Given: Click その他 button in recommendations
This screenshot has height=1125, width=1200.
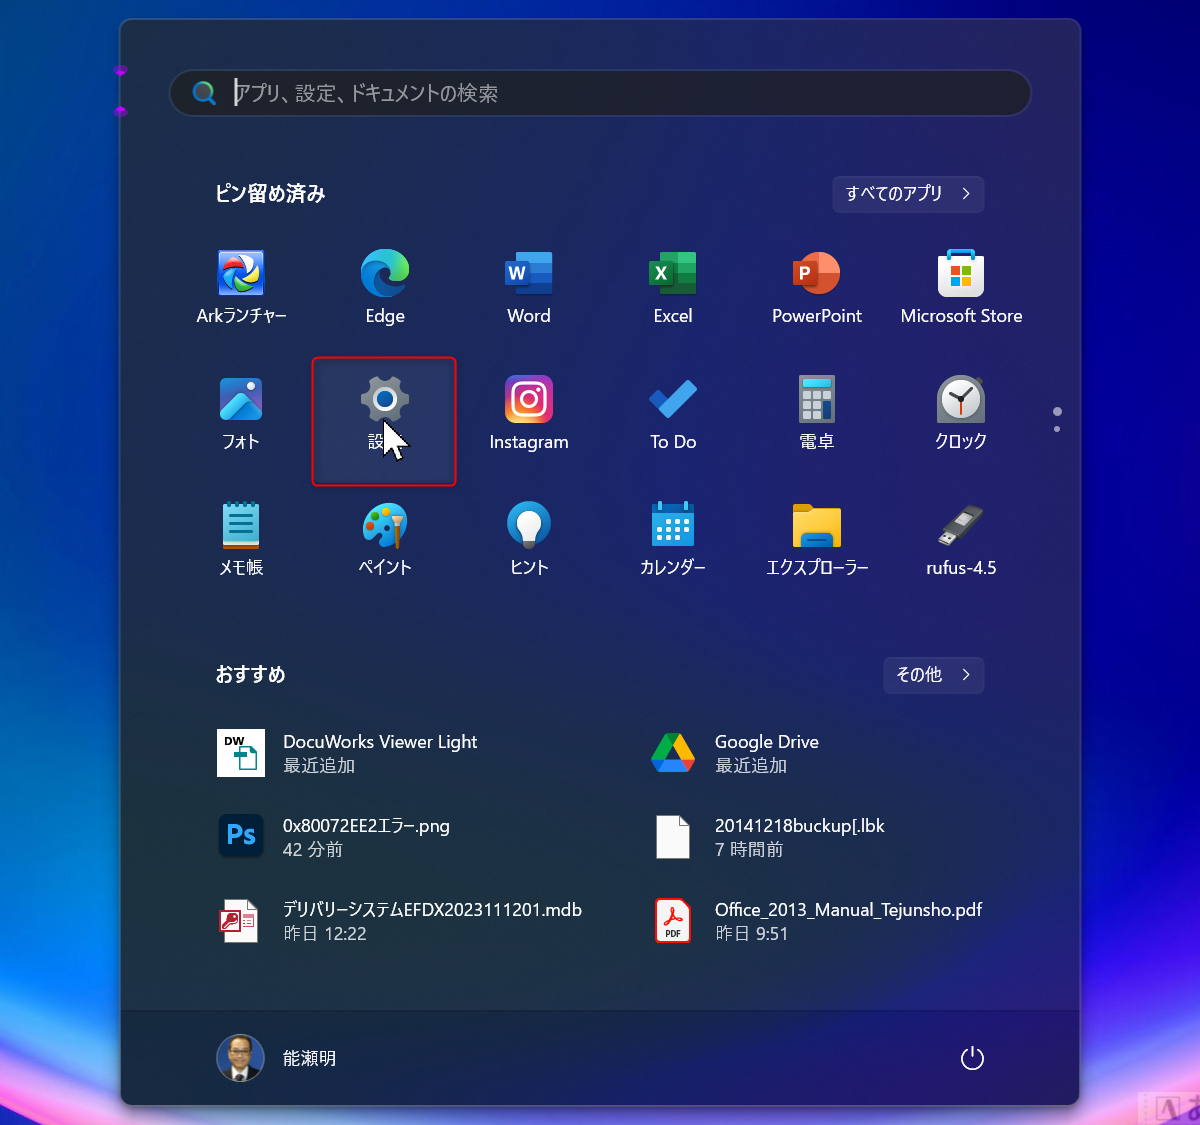Looking at the screenshot, I should 934,675.
